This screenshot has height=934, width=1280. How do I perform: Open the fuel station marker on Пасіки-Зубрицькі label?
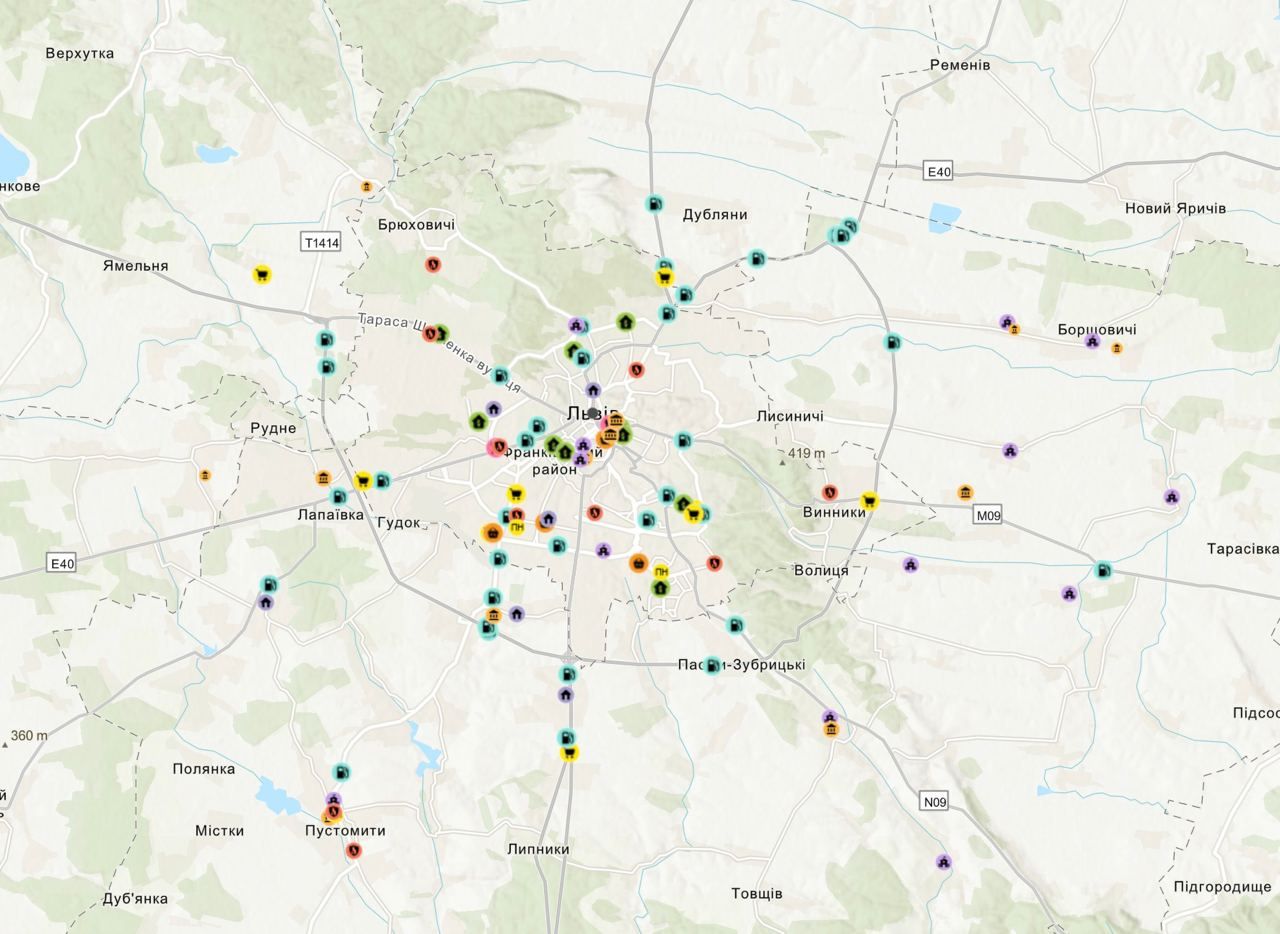712,665
